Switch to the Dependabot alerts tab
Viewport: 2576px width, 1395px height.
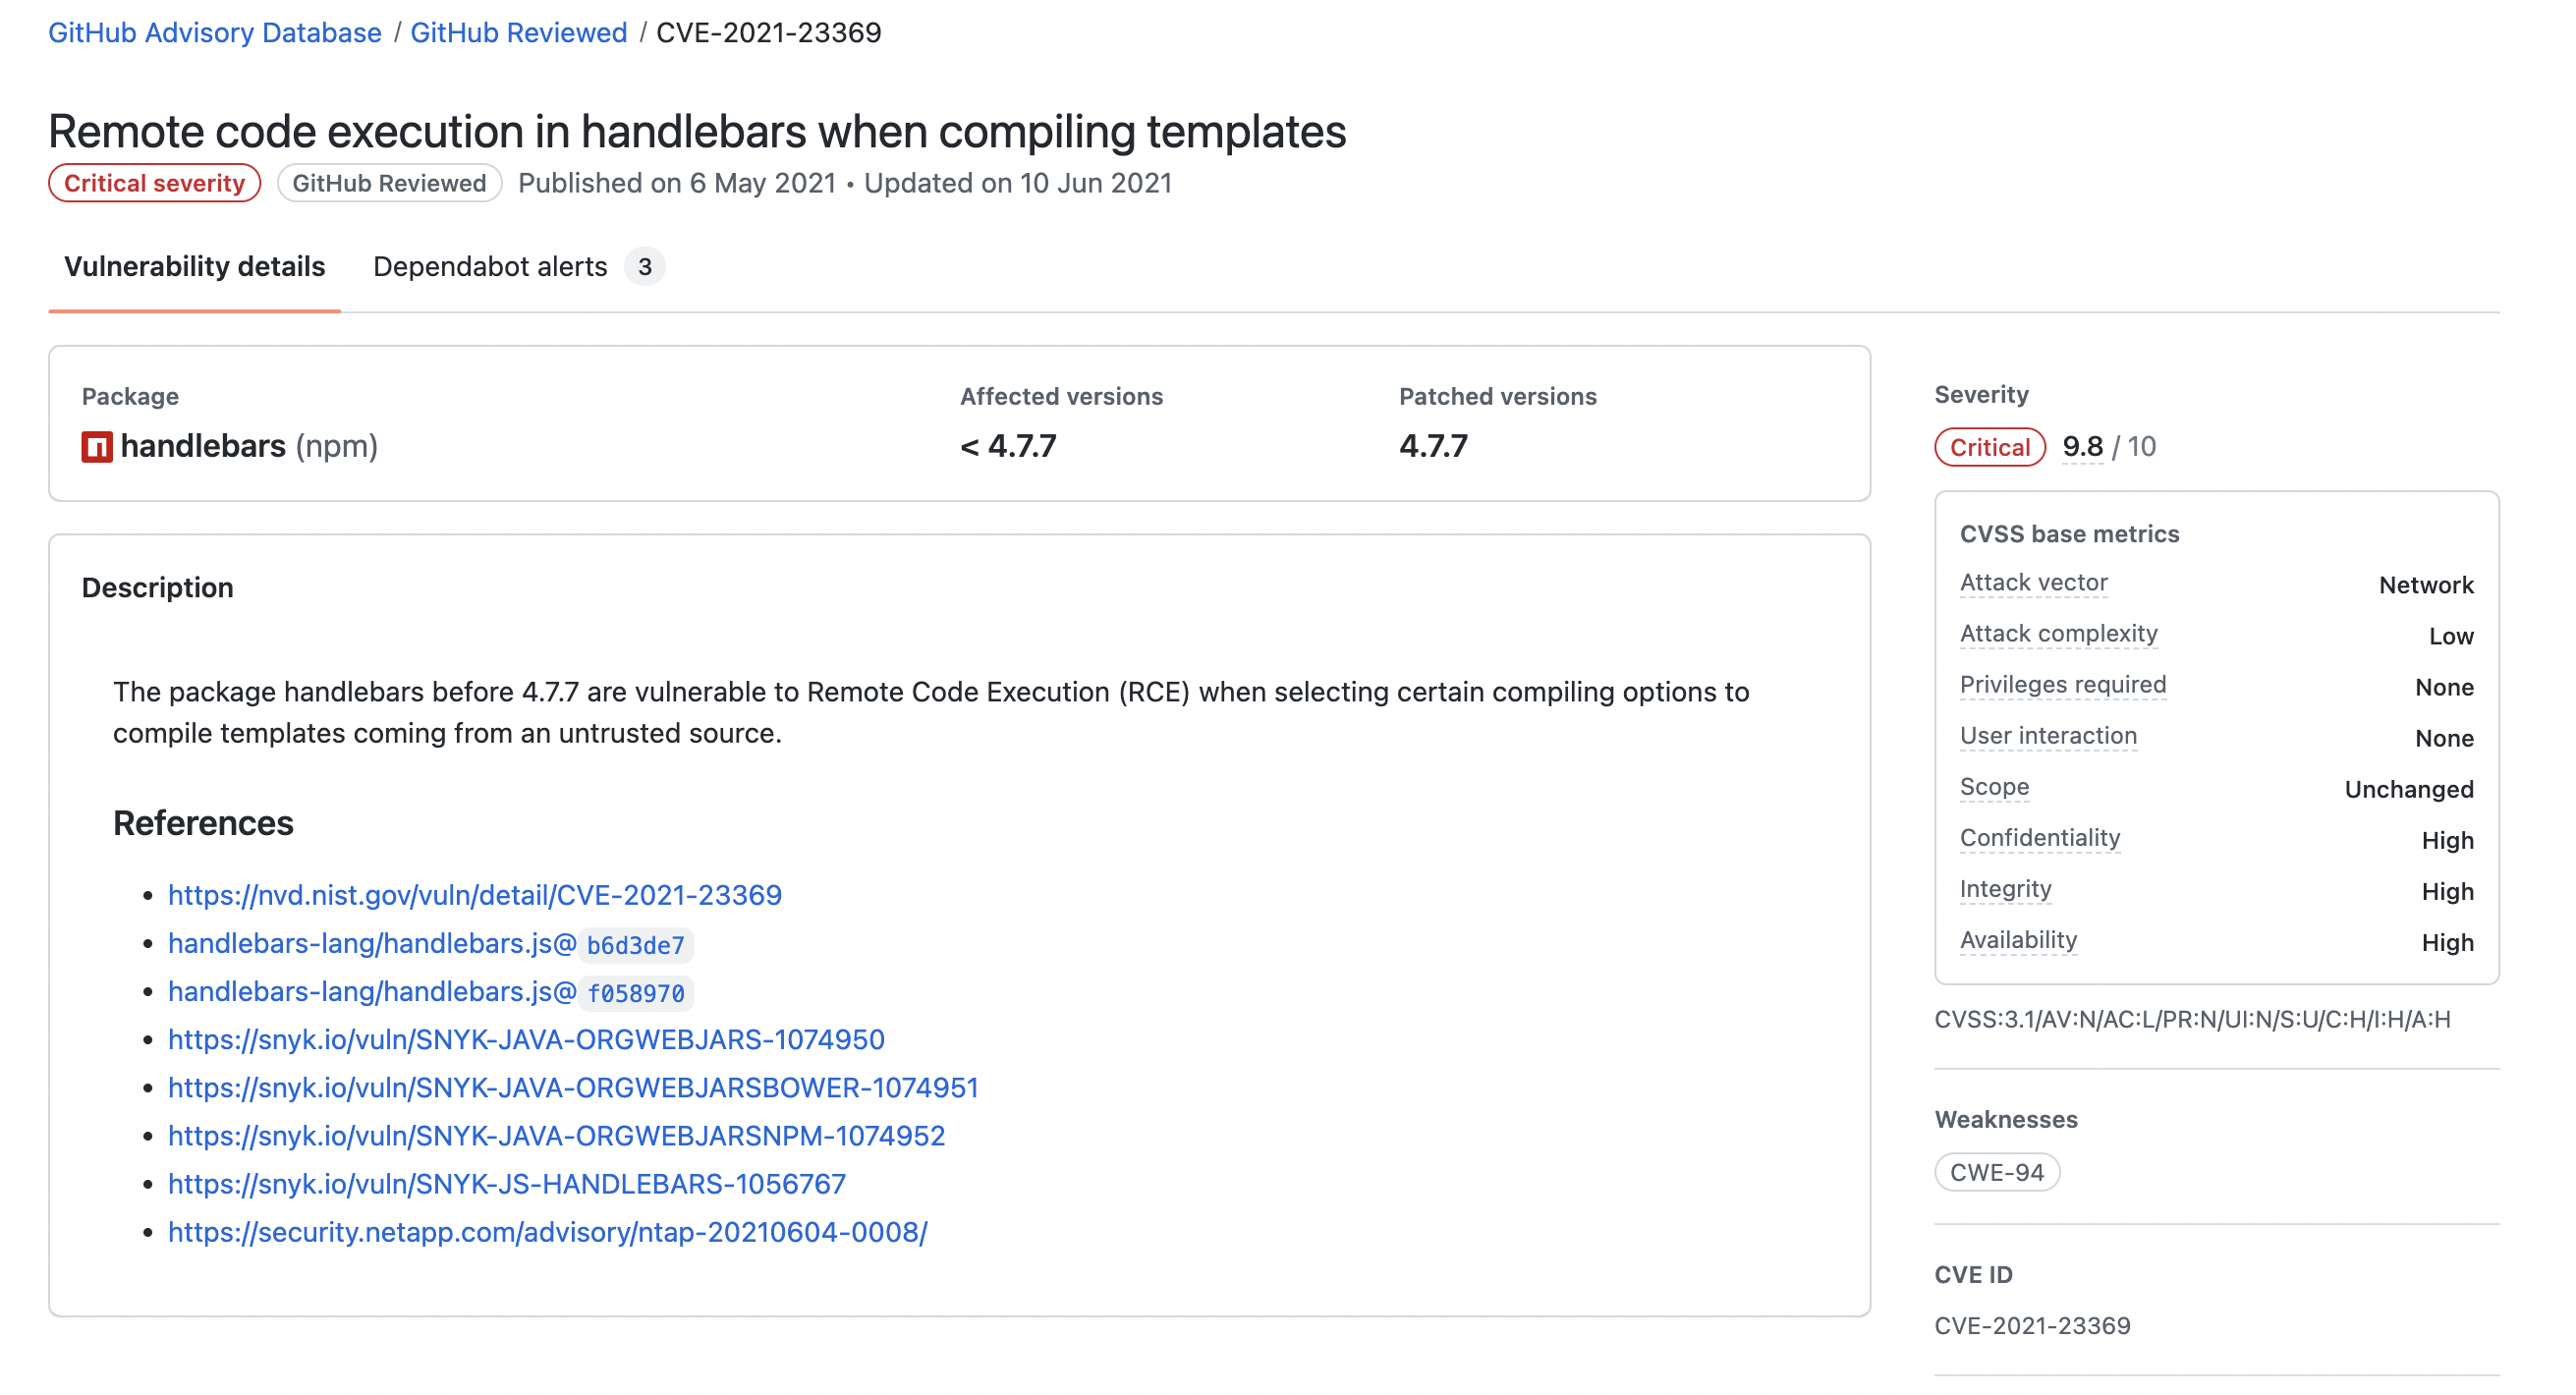(x=489, y=267)
